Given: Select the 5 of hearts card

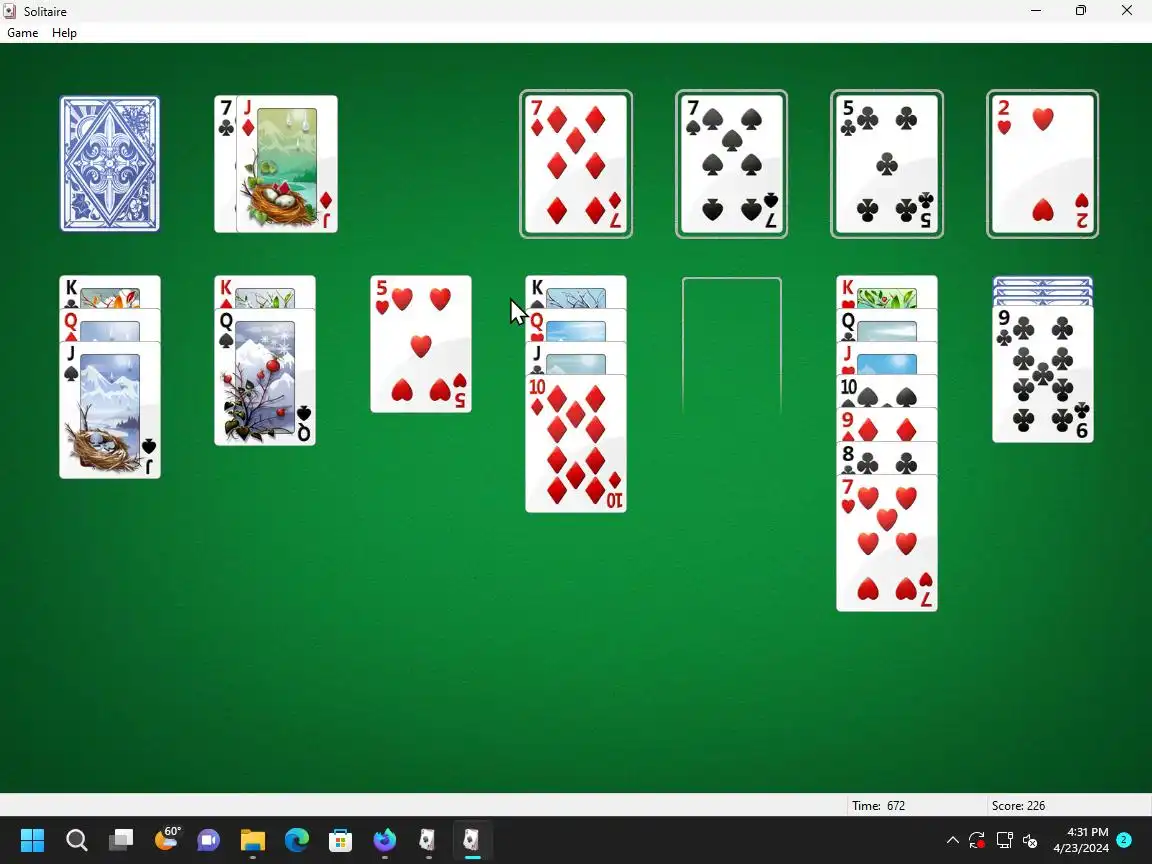Looking at the screenshot, I should (x=421, y=344).
